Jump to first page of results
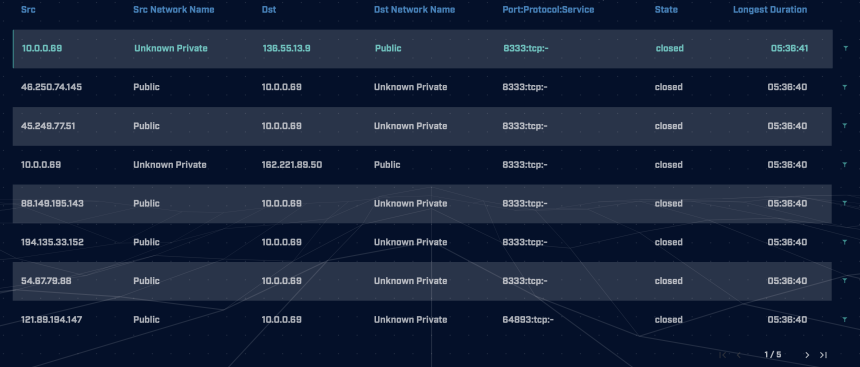This screenshot has height=367, width=860. (x=722, y=355)
